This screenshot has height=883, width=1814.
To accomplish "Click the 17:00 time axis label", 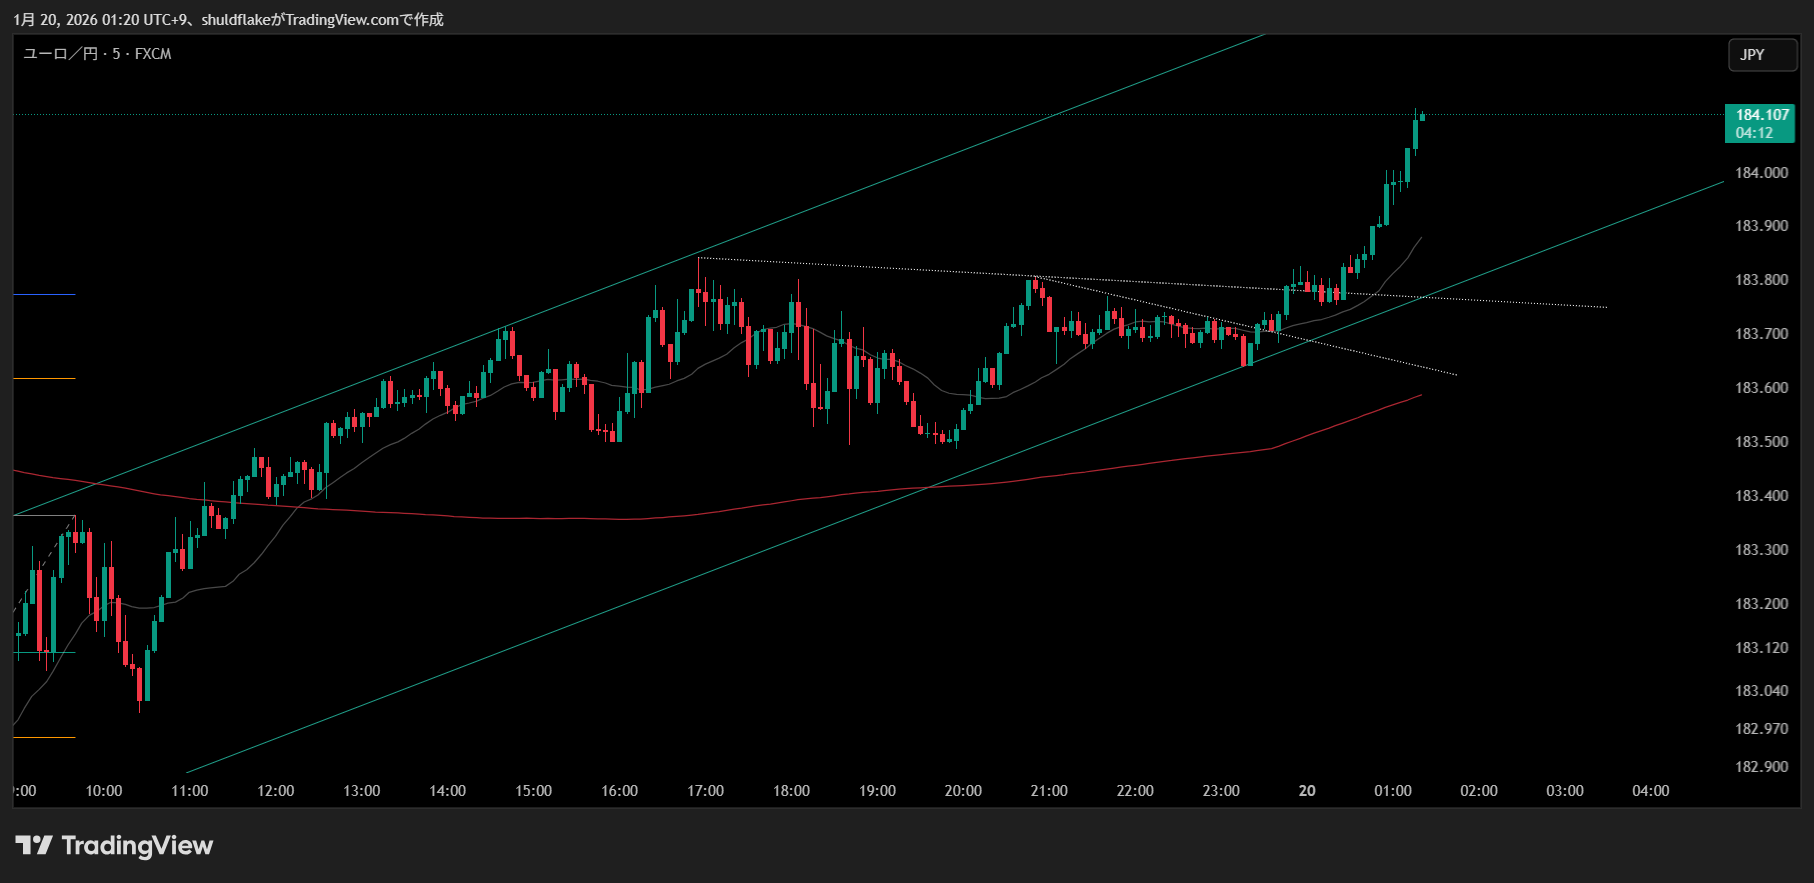I will point(705,791).
